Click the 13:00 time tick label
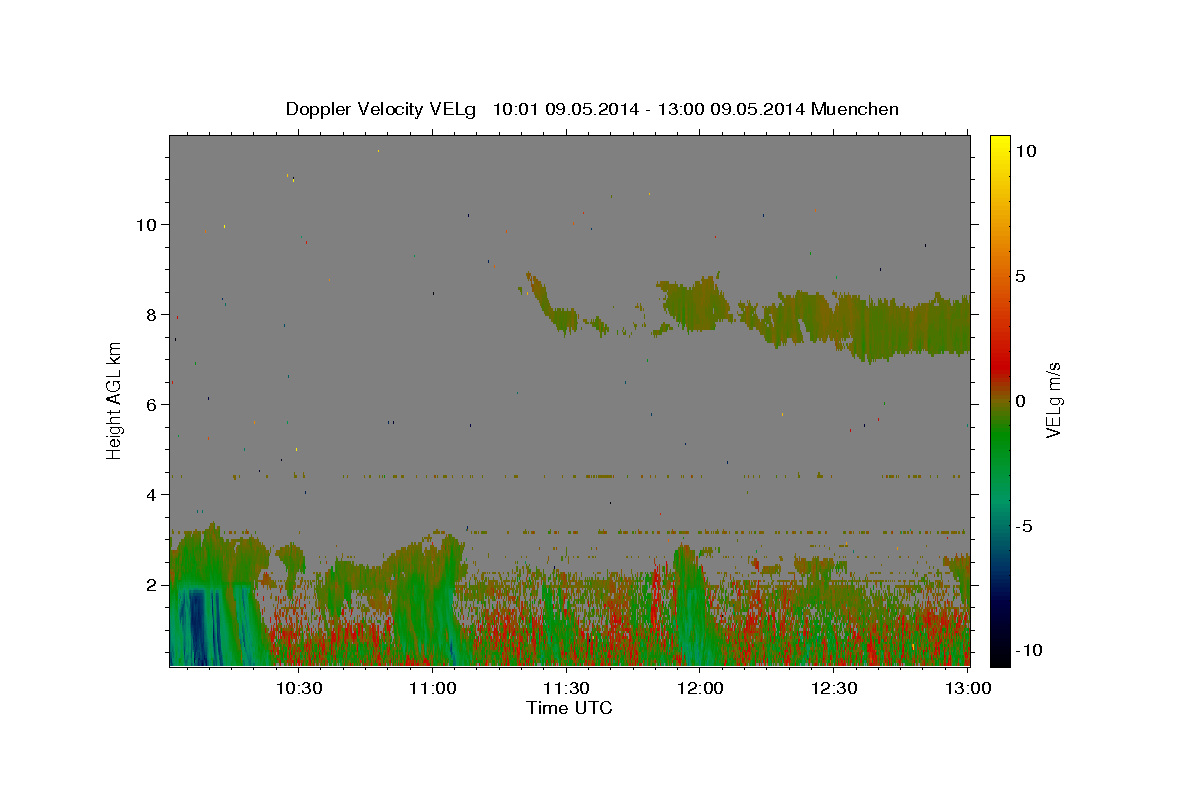This screenshot has width=1200, height=800. [968, 688]
